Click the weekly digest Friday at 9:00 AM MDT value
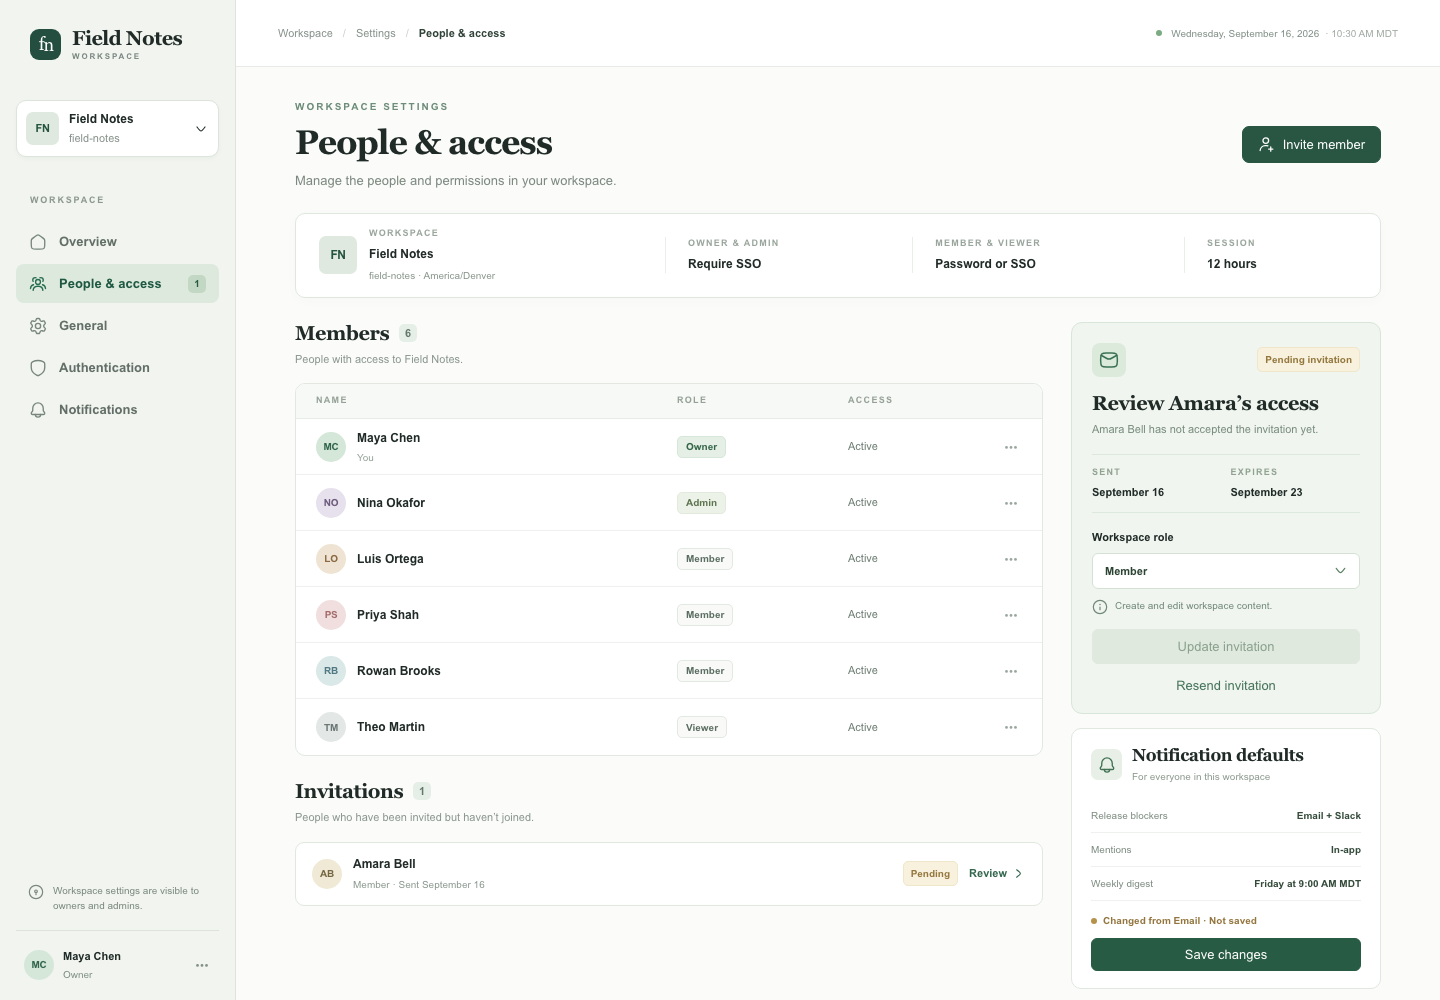Viewport: 1440px width, 1000px height. tap(1307, 884)
